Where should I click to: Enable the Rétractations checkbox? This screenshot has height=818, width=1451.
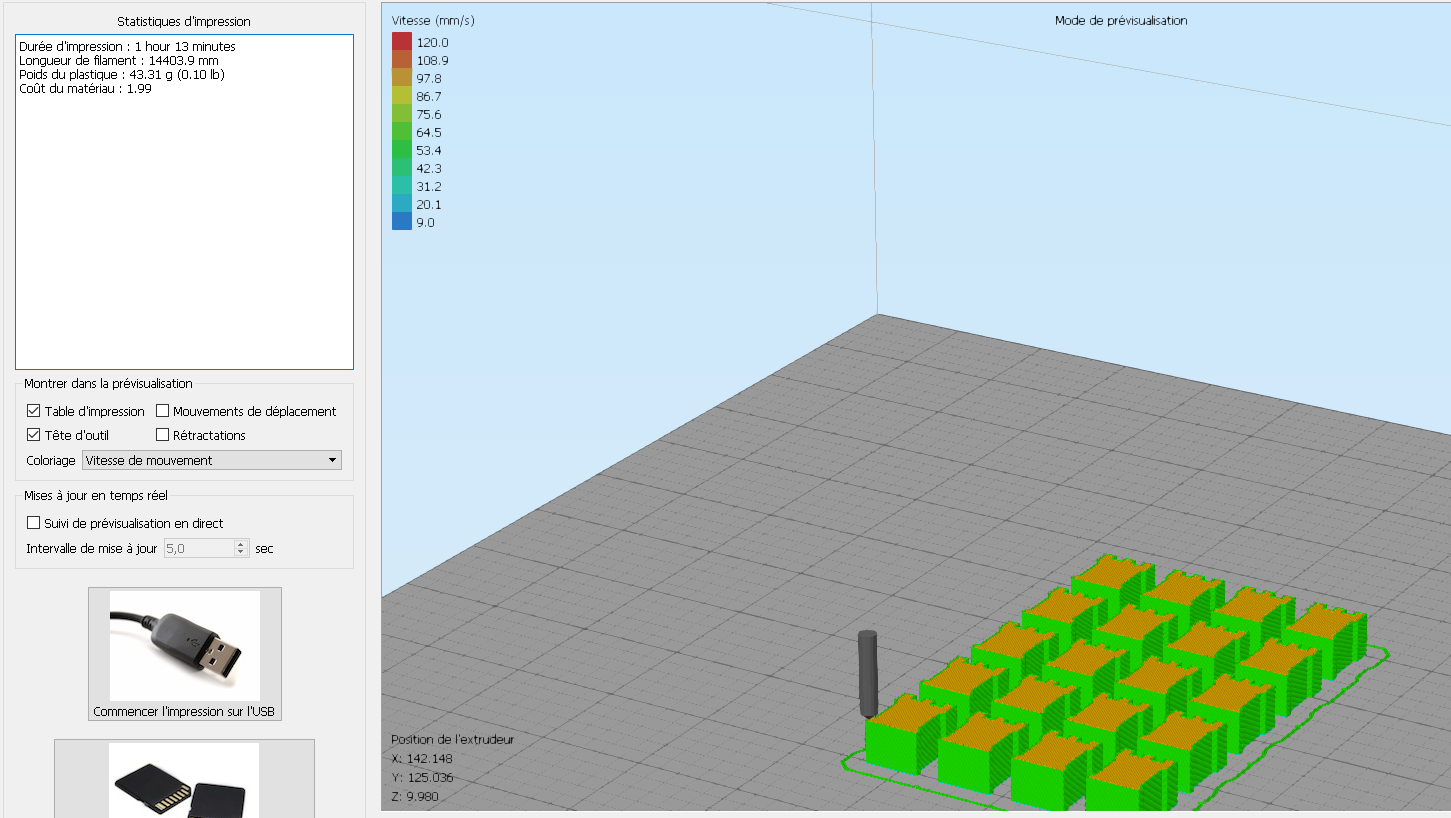tap(162, 435)
